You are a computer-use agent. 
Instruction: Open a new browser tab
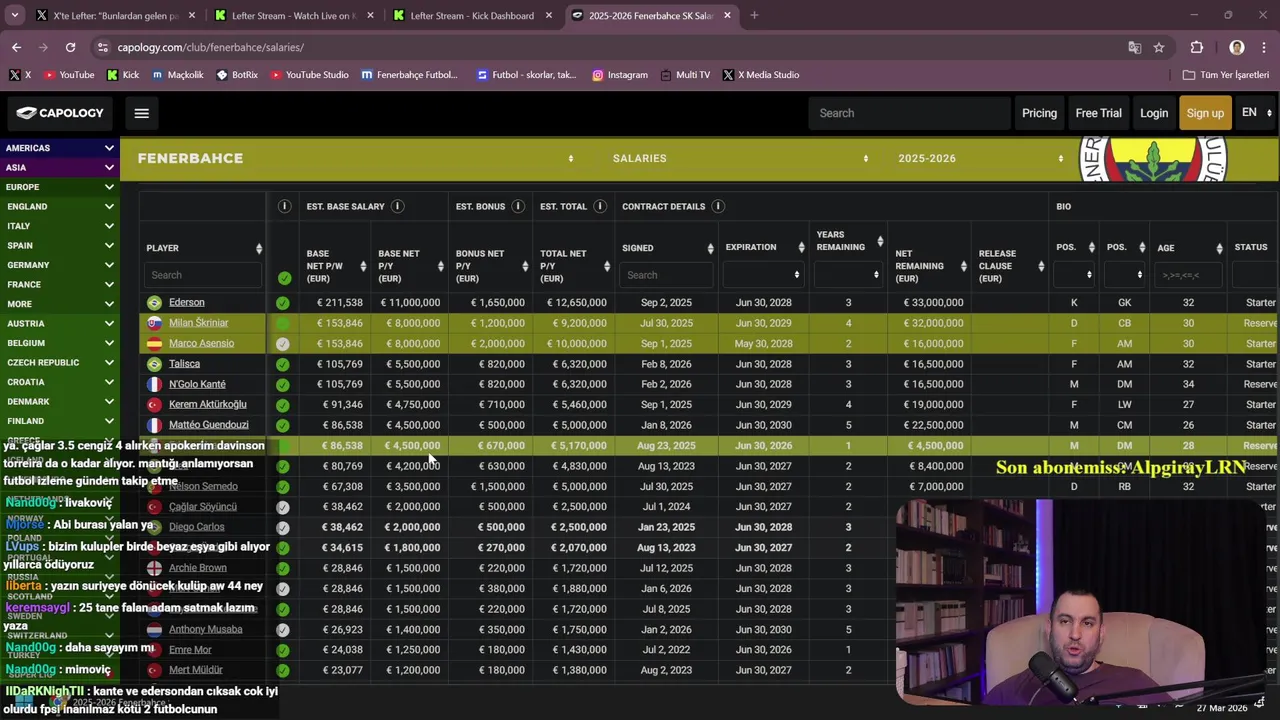coord(754,15)
